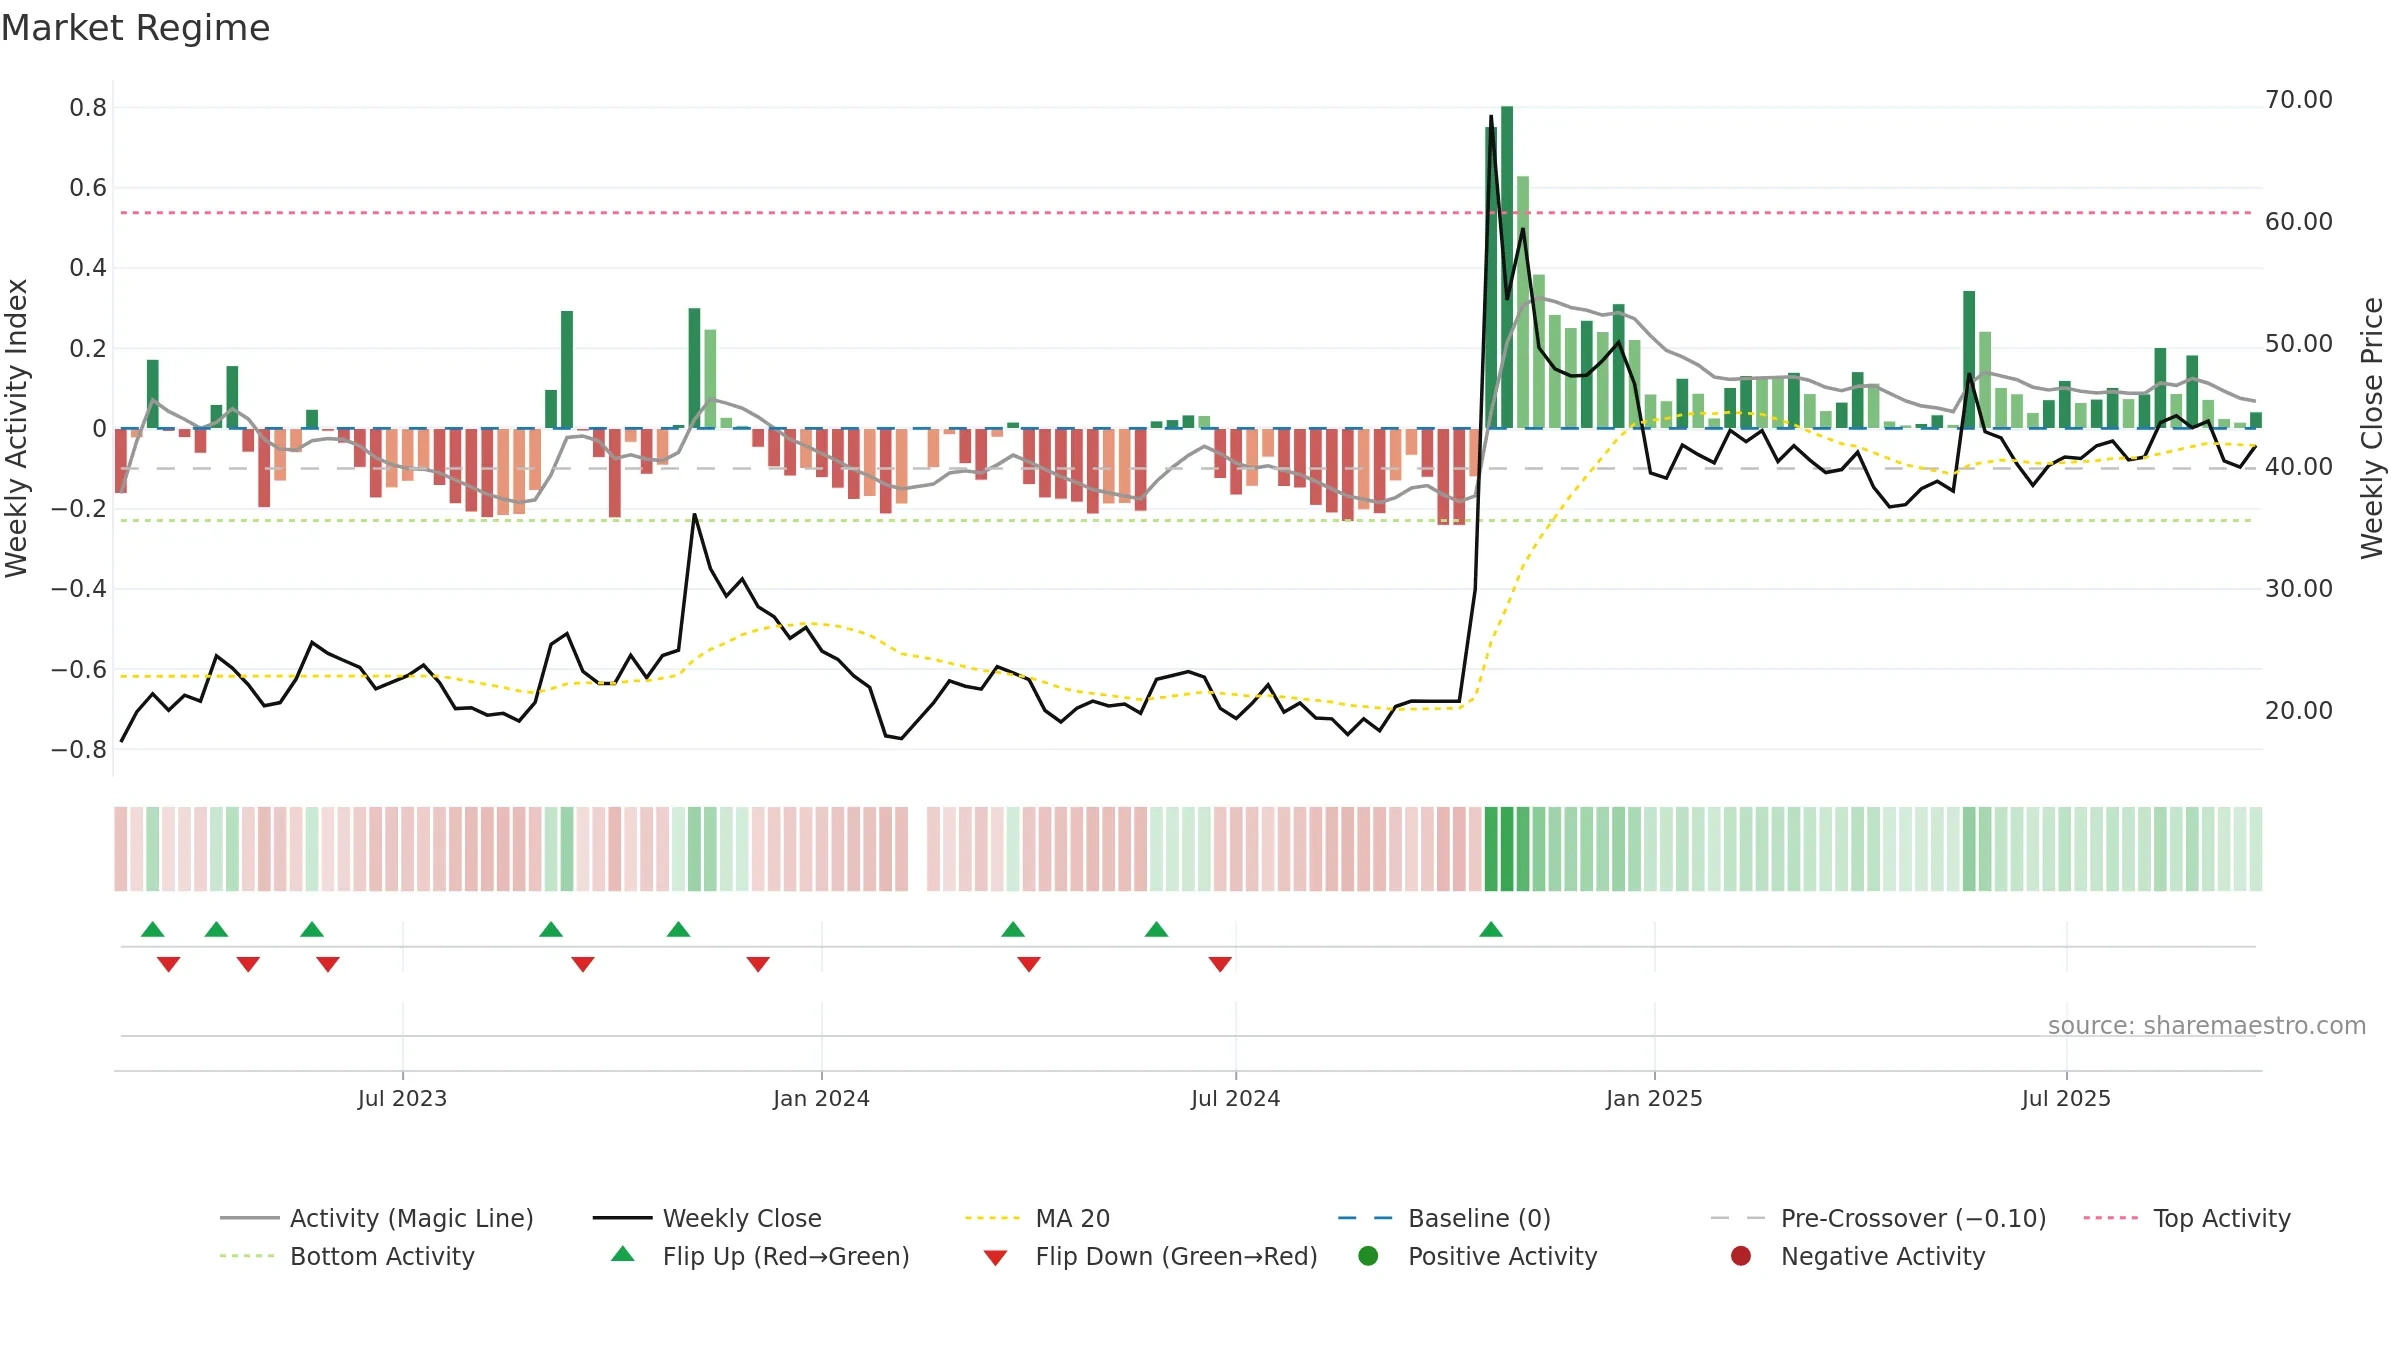Image resolution: width=2400 pixels, height=1350 pixels.
Task: Click the source: sharemaestro.com text
Action: [x=2207, y=1026]
